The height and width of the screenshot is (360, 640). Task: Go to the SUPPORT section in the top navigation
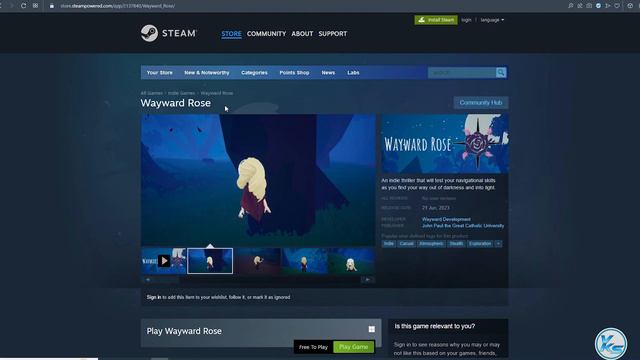click(x=333, y=34)
